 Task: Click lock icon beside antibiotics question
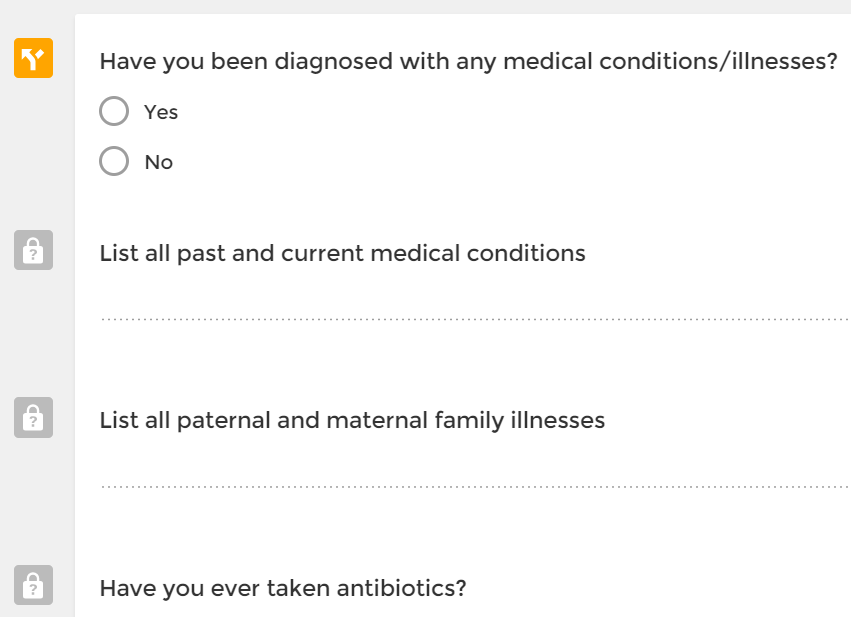click(x=33, y=585)
